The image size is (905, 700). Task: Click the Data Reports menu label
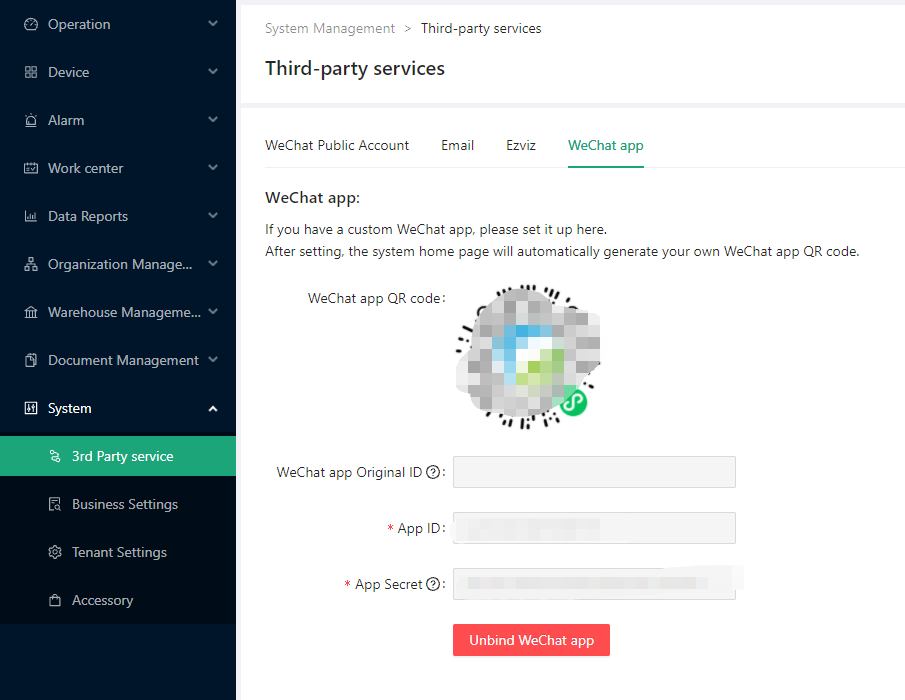[88, 216]
